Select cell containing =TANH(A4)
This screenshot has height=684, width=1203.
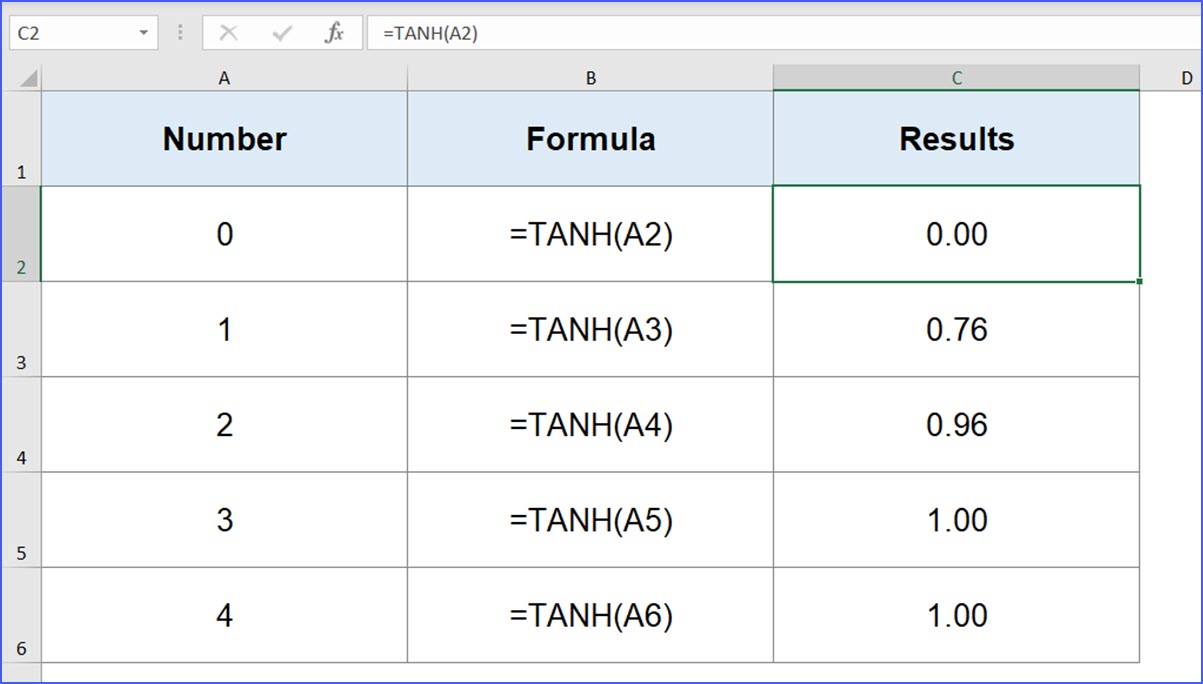tap(590, 425)
